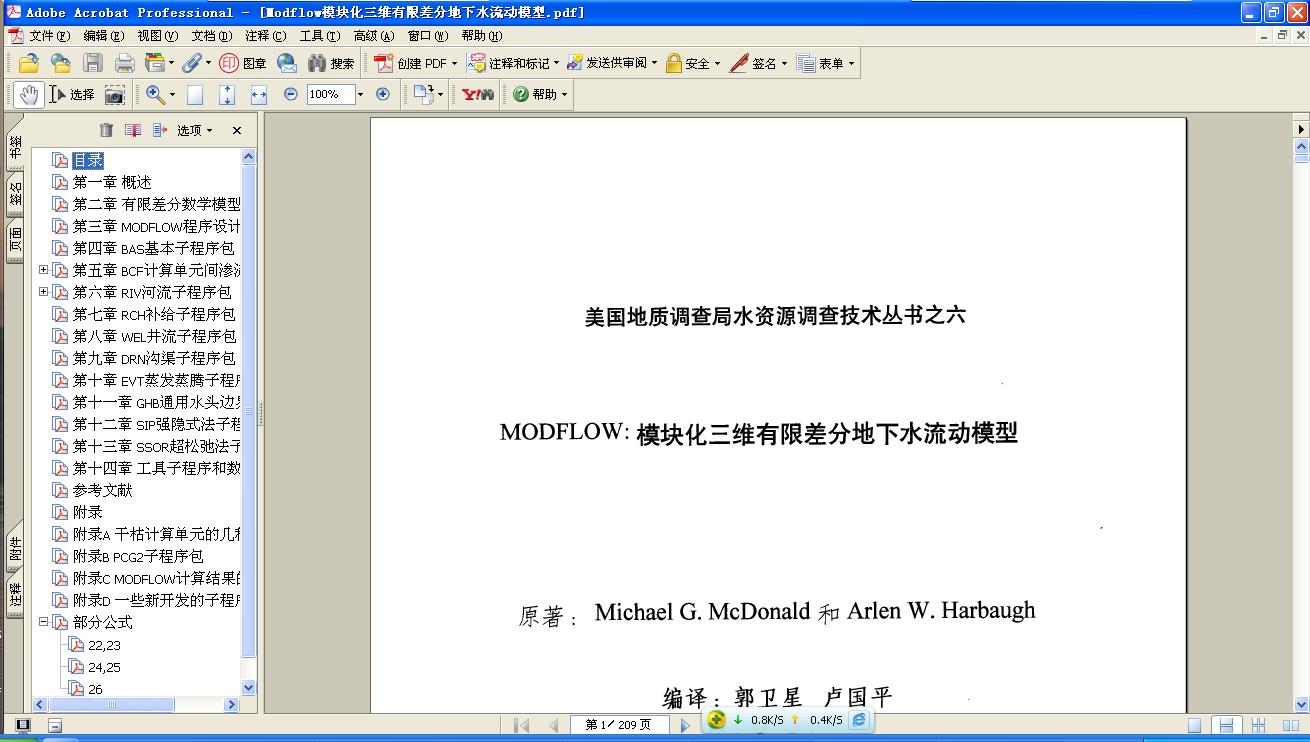1310x742 pixels.
Task: Click the 100% zoom input field
Action: [x=329, y=94]
